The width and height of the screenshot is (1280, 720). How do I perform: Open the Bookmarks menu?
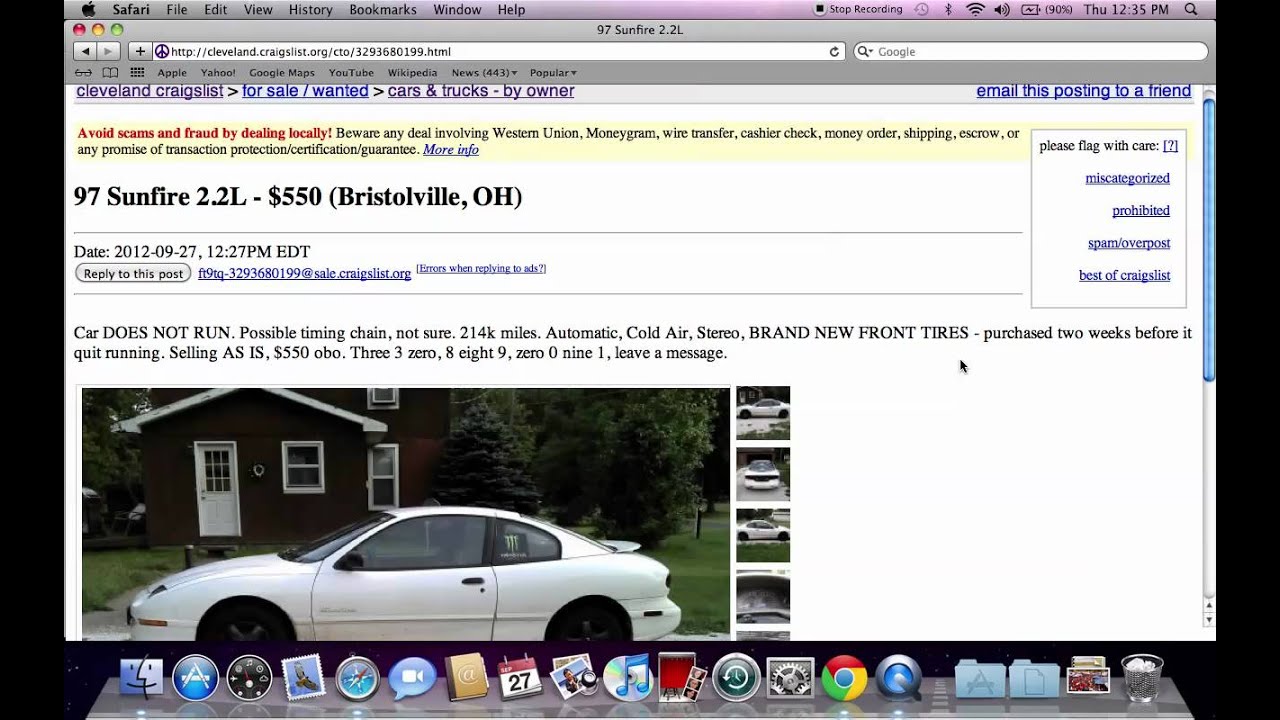point(383,9)
